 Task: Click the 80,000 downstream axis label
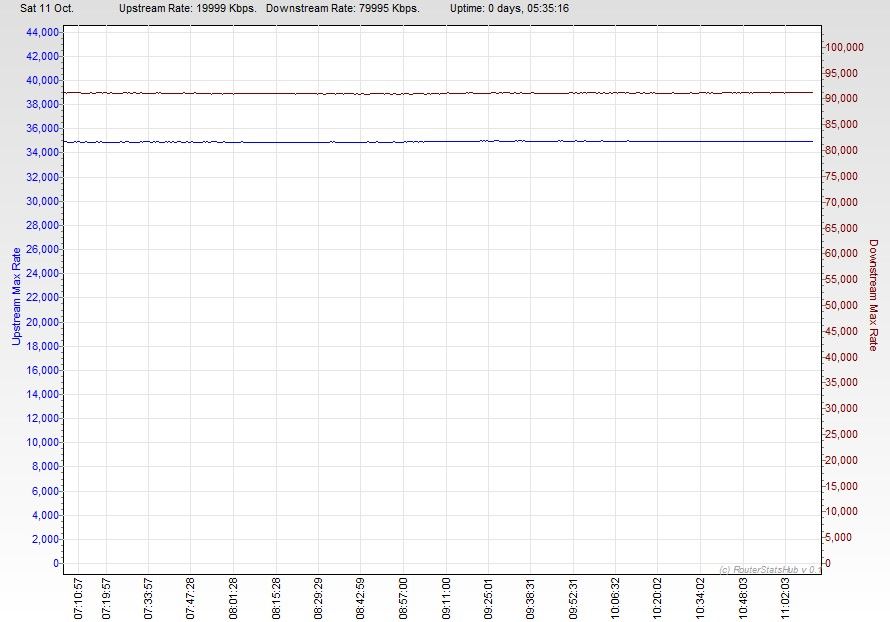pyautogui.click(x=841, y=150)
